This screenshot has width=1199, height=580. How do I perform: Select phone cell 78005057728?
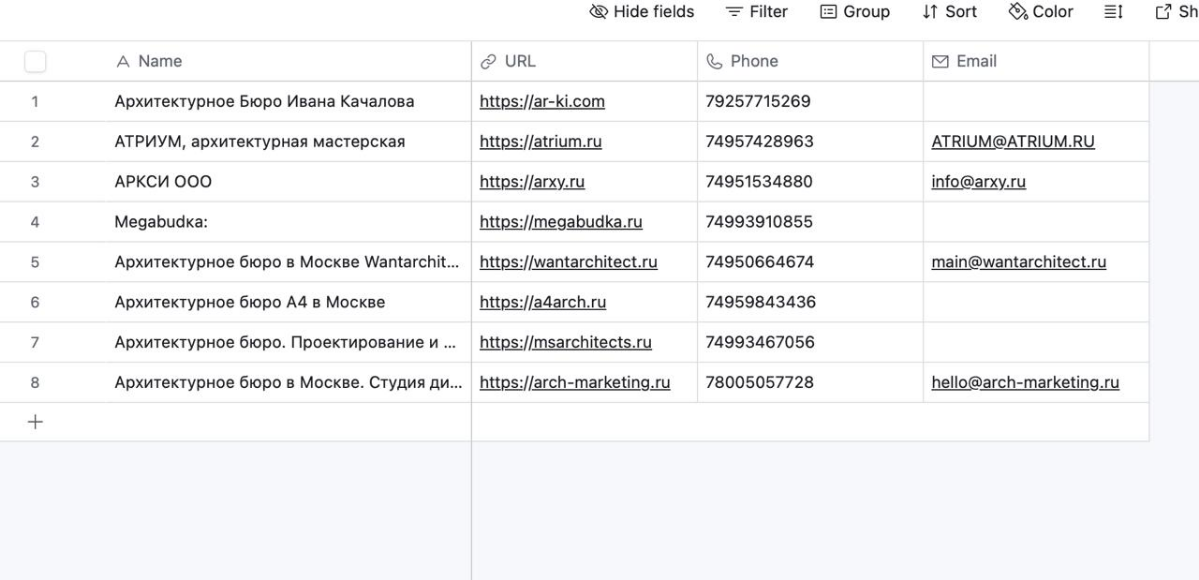811,382
